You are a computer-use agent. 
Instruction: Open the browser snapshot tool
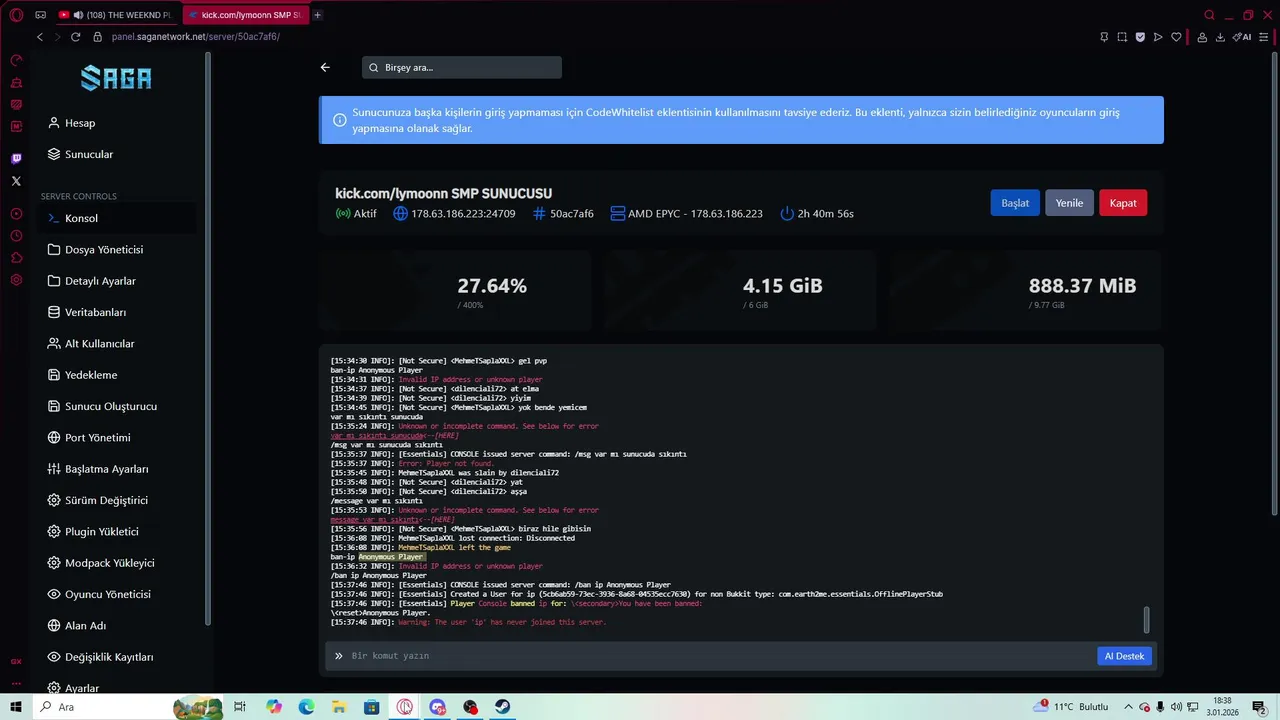click(1122, 37)
